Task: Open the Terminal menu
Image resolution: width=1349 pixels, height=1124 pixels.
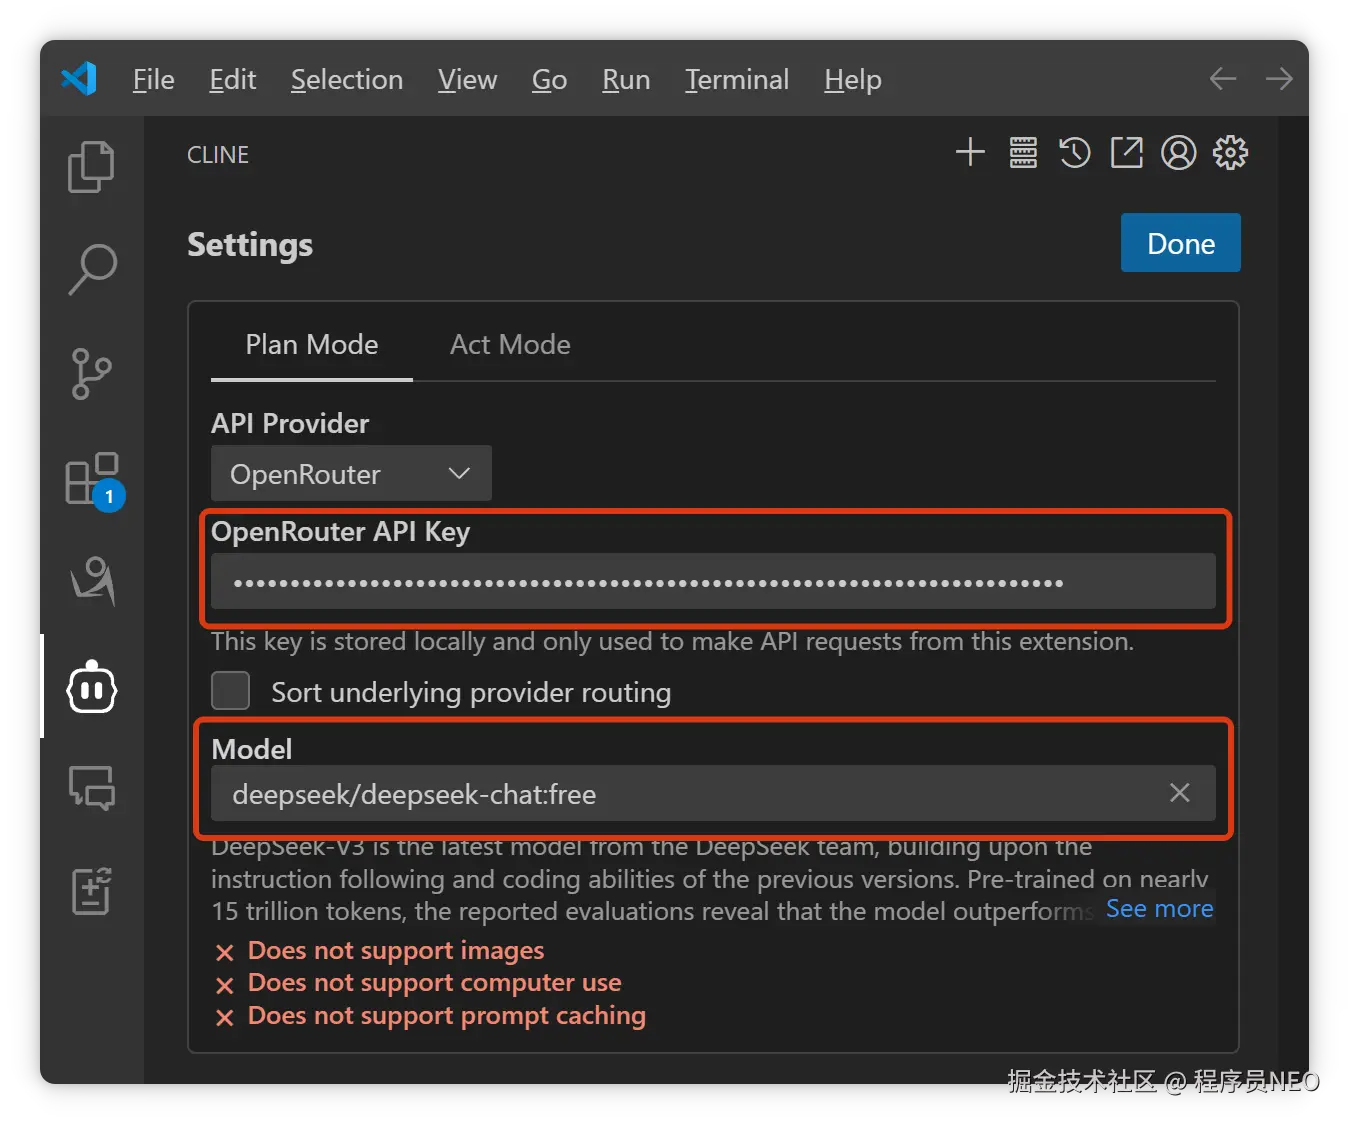Action: coord(737,80)
